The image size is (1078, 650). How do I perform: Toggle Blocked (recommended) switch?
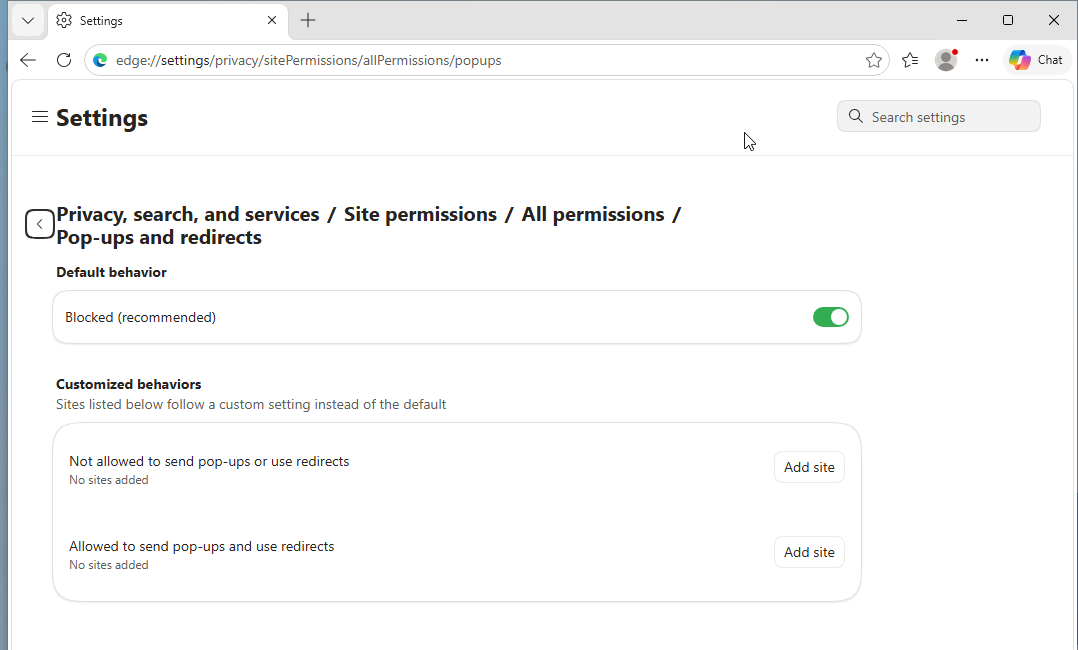coord(830,317)
